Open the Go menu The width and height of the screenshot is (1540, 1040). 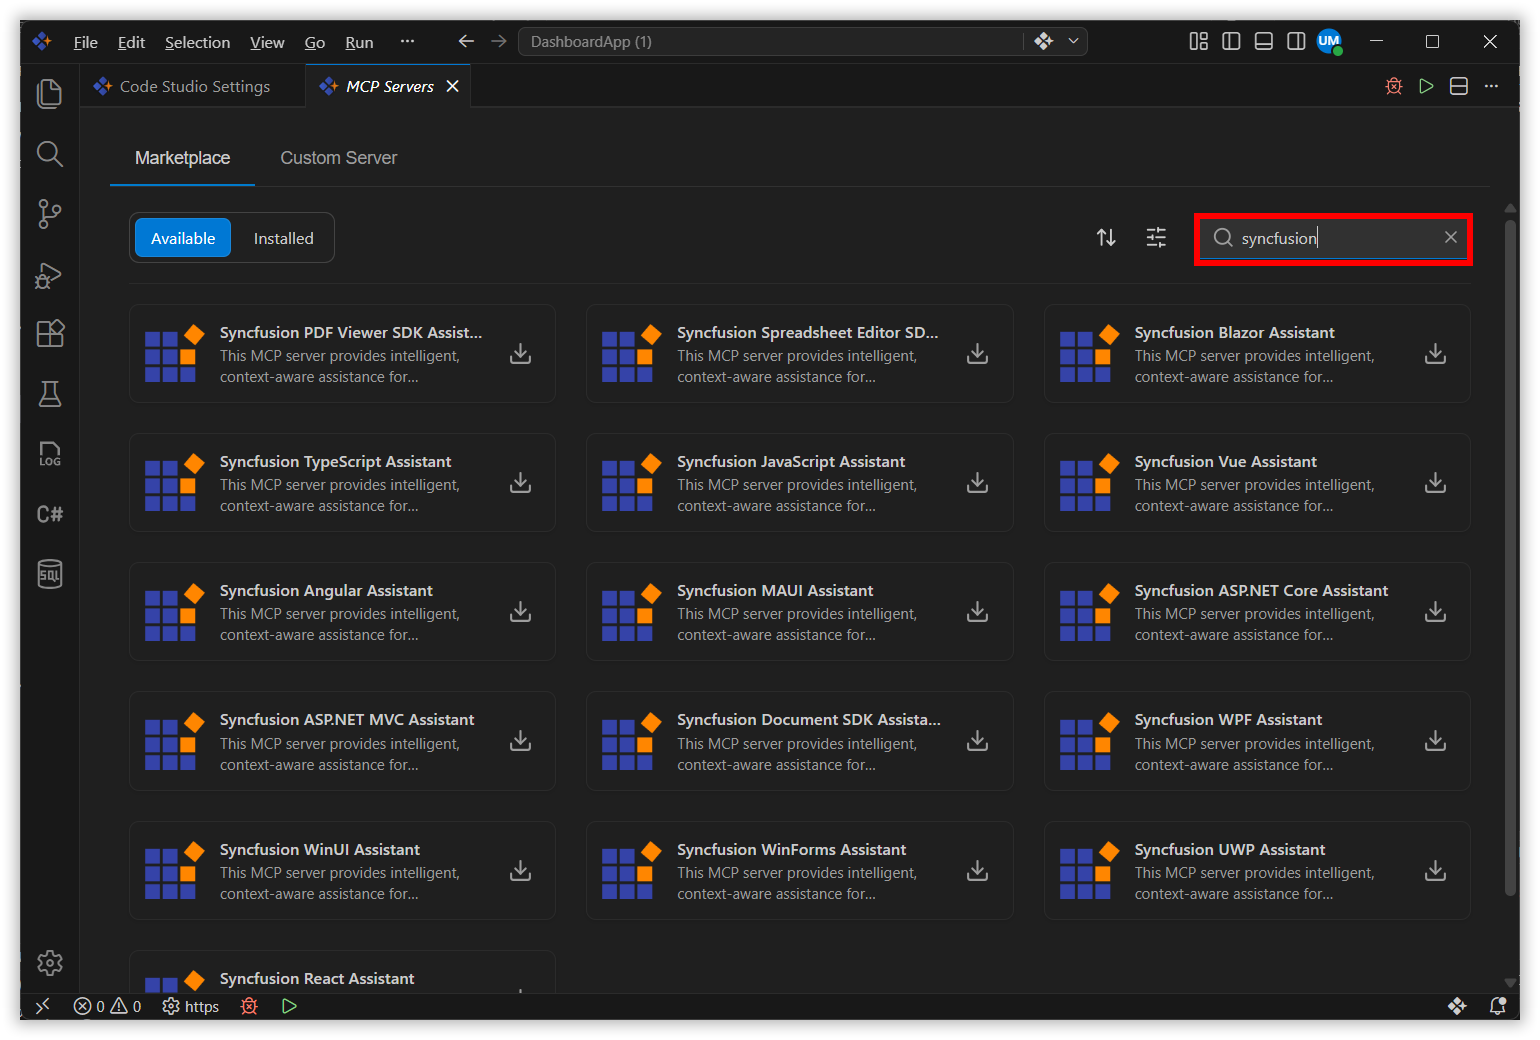[315, 42]
